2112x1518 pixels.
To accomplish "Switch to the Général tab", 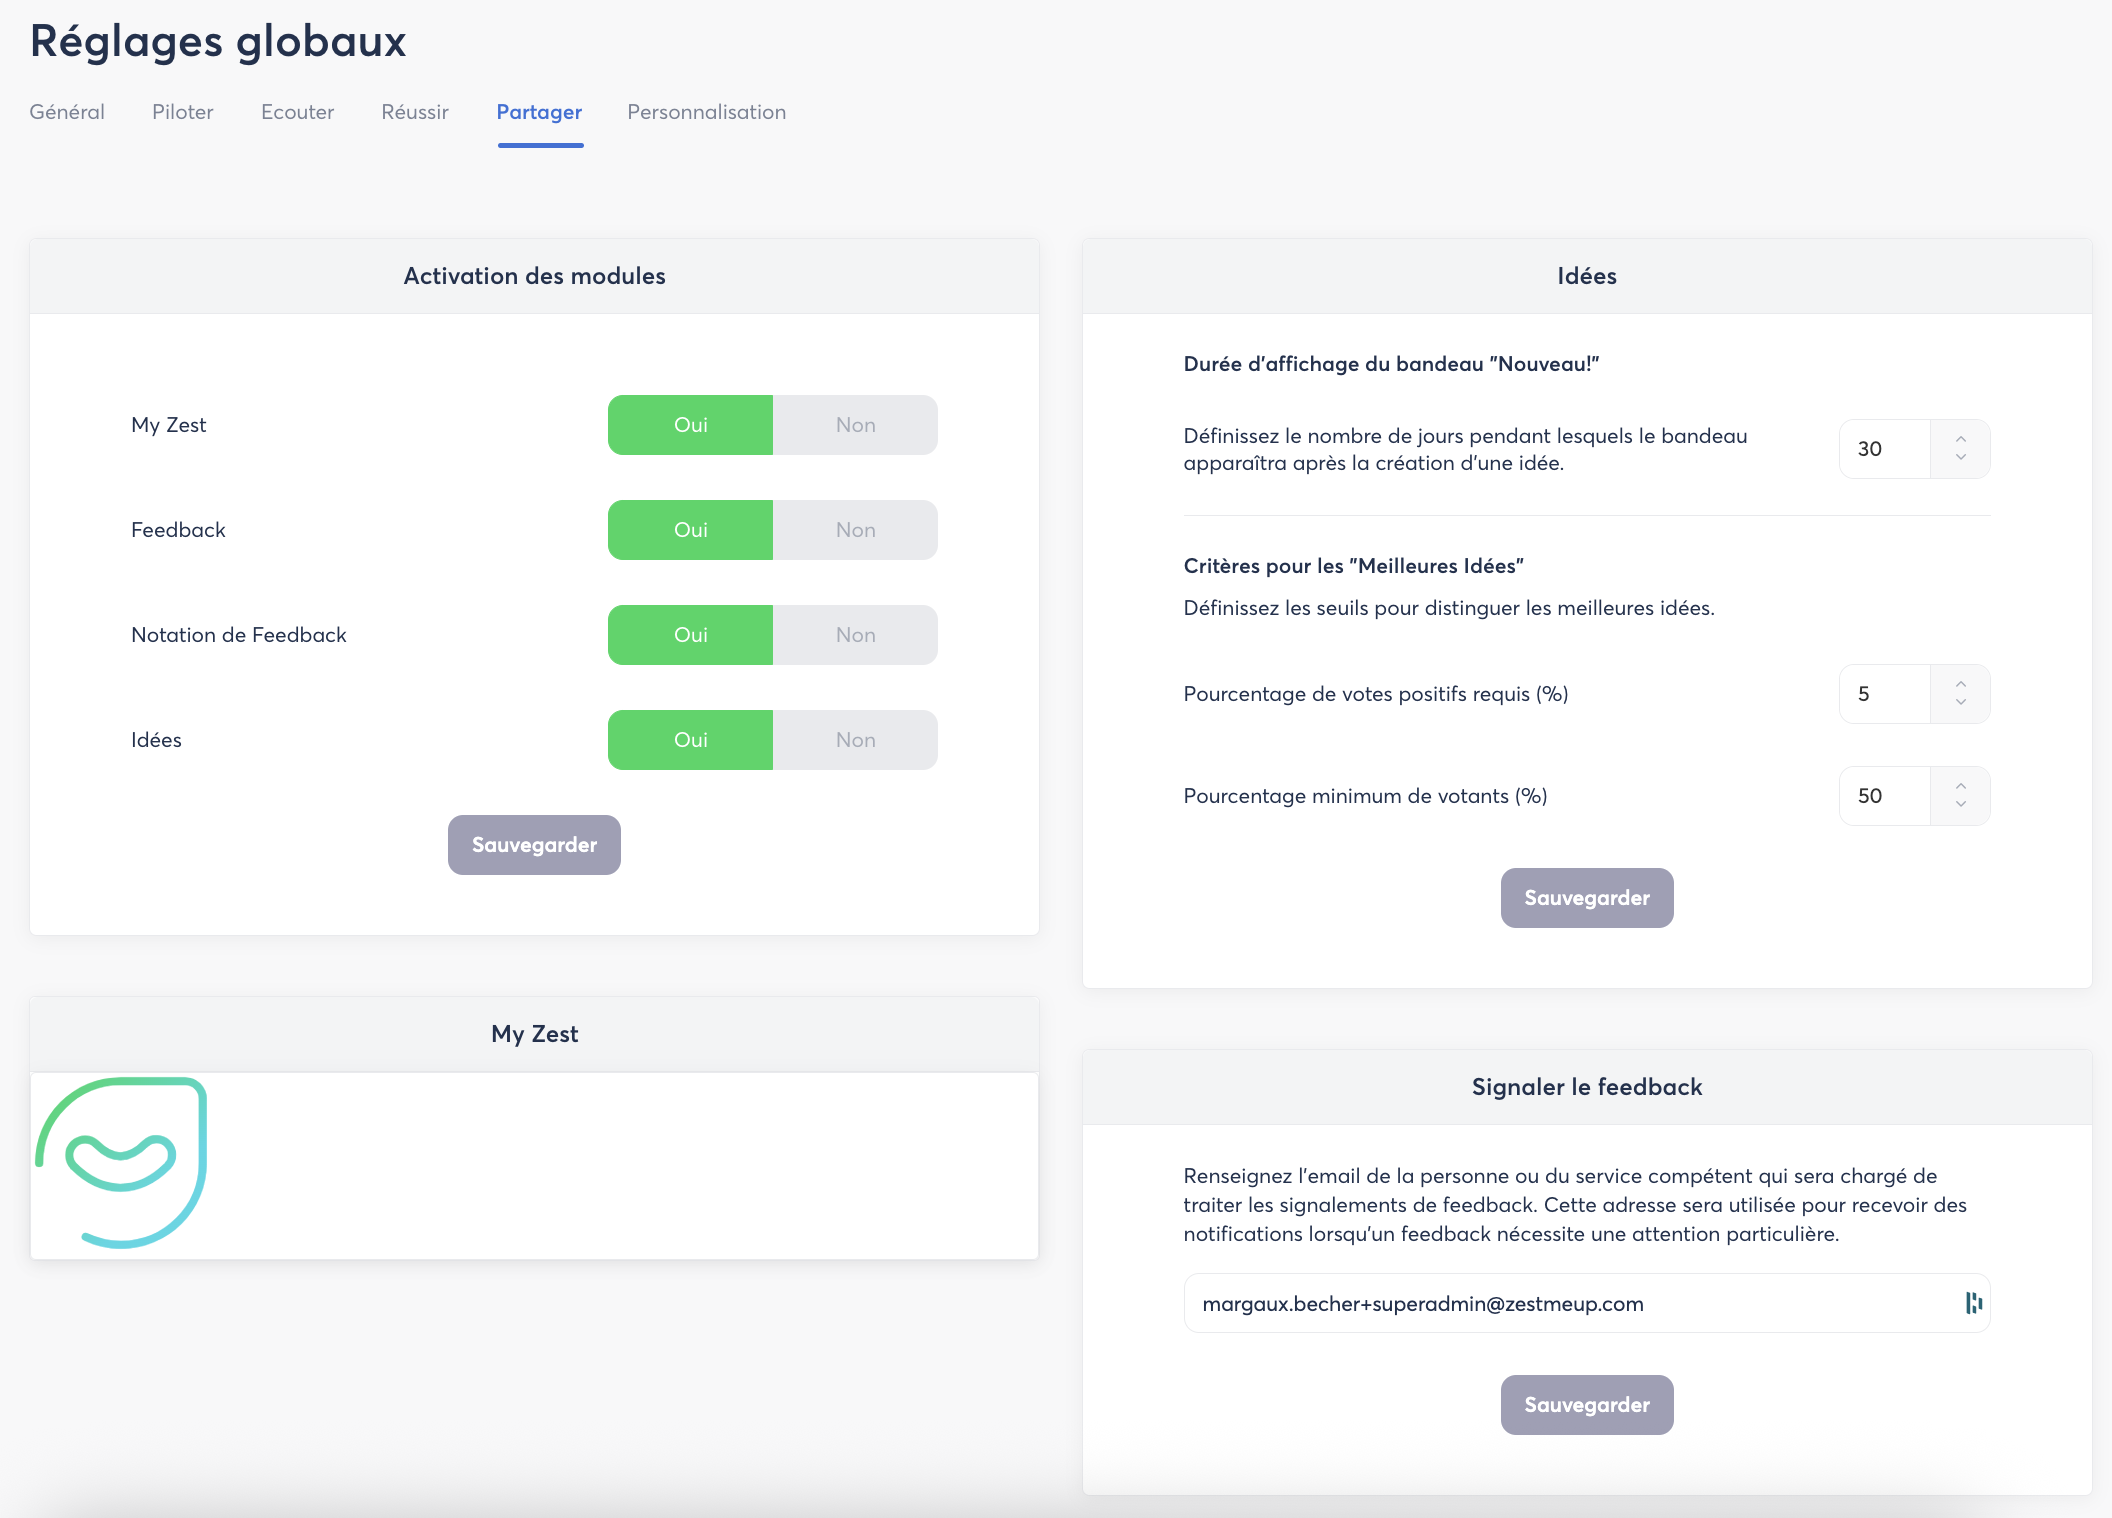I will coord(67,112).
